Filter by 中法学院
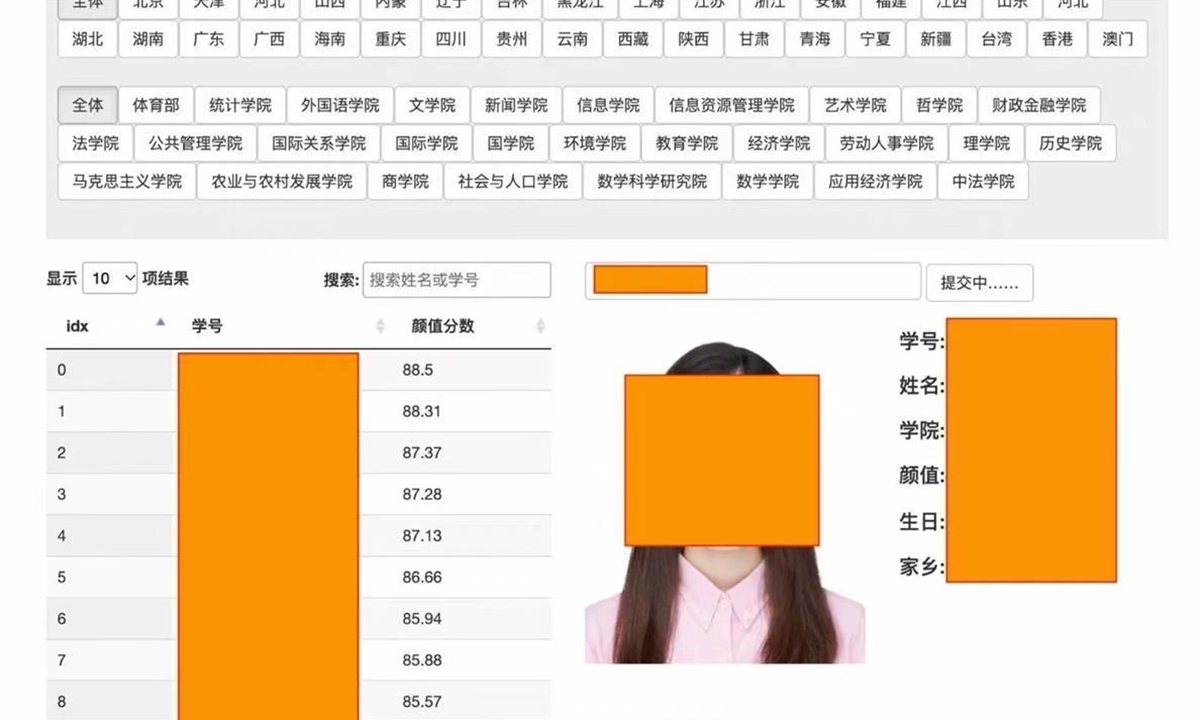The width and height of the screenshot is (1200, 720). tap(983, 181)
